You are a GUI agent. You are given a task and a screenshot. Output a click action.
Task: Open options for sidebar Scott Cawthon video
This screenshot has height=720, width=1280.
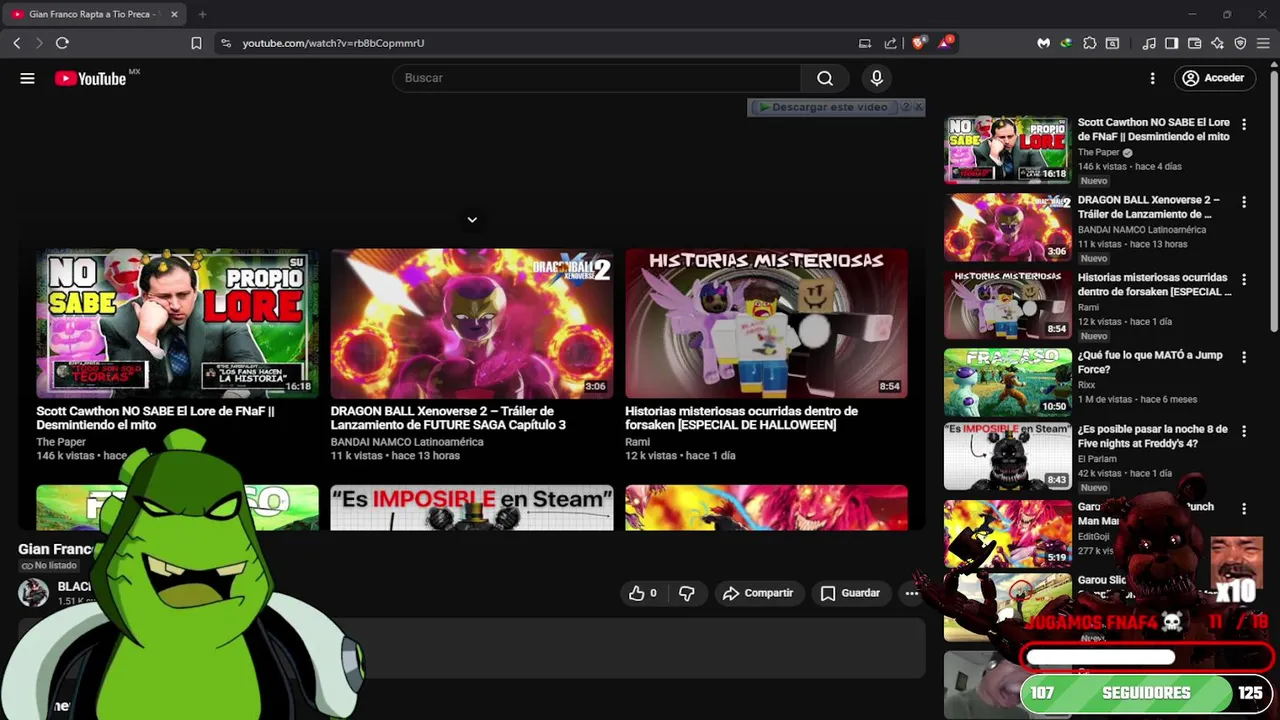pyautogui.click(x=1244, y=125)
